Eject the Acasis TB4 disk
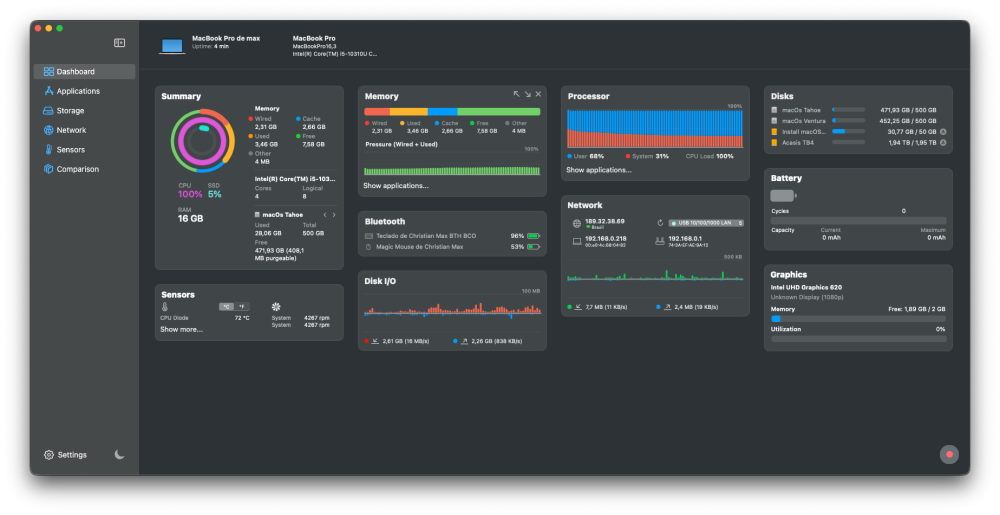This screenshot has height=515, width=1000. pos(943,143)
